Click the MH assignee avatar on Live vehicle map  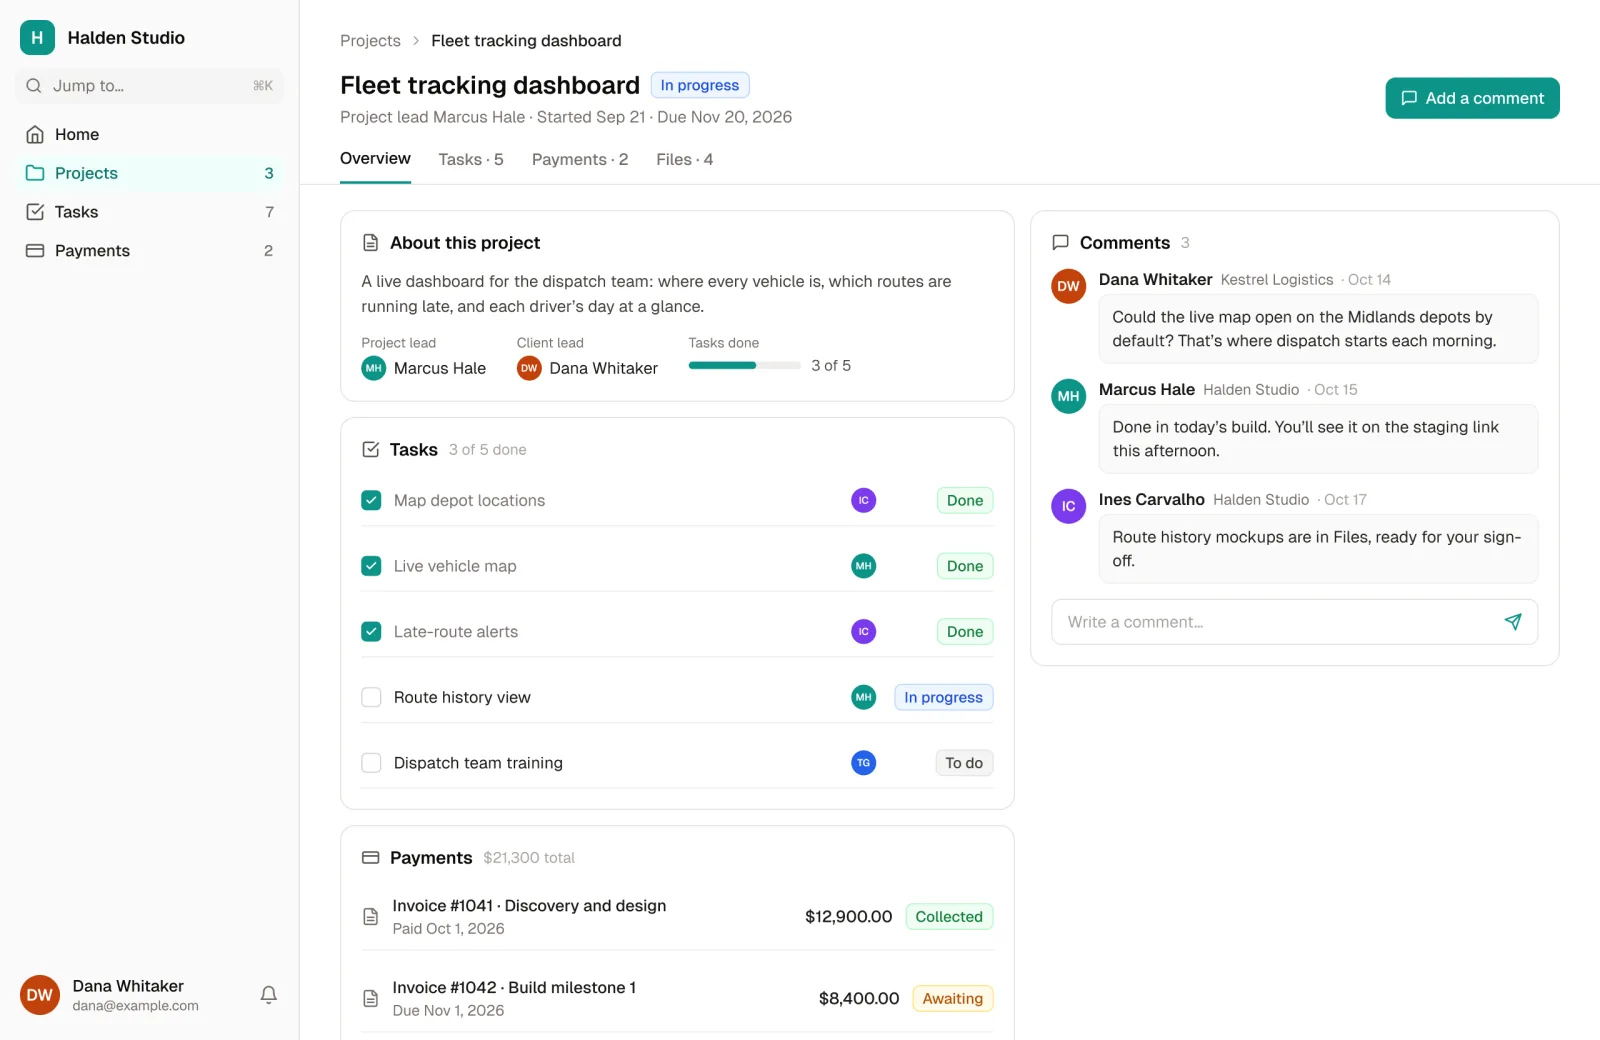click(864, 566)
